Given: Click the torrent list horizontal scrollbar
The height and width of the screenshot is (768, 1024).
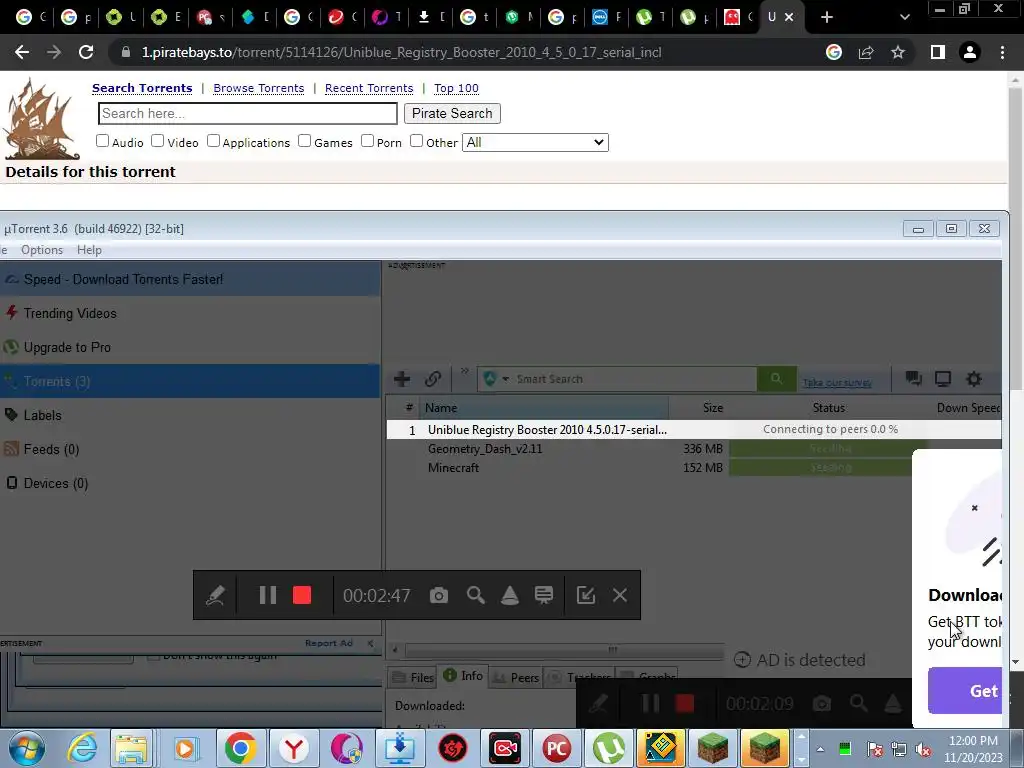Looking at the screenshot, I should coord(564,650).
